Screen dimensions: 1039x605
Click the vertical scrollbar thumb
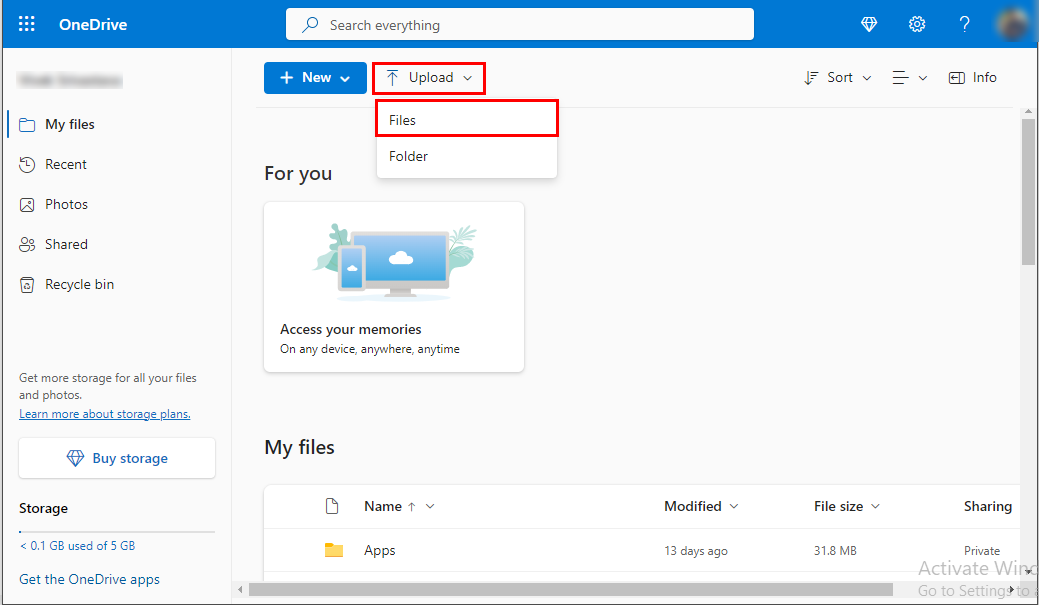pos(1028,192)
